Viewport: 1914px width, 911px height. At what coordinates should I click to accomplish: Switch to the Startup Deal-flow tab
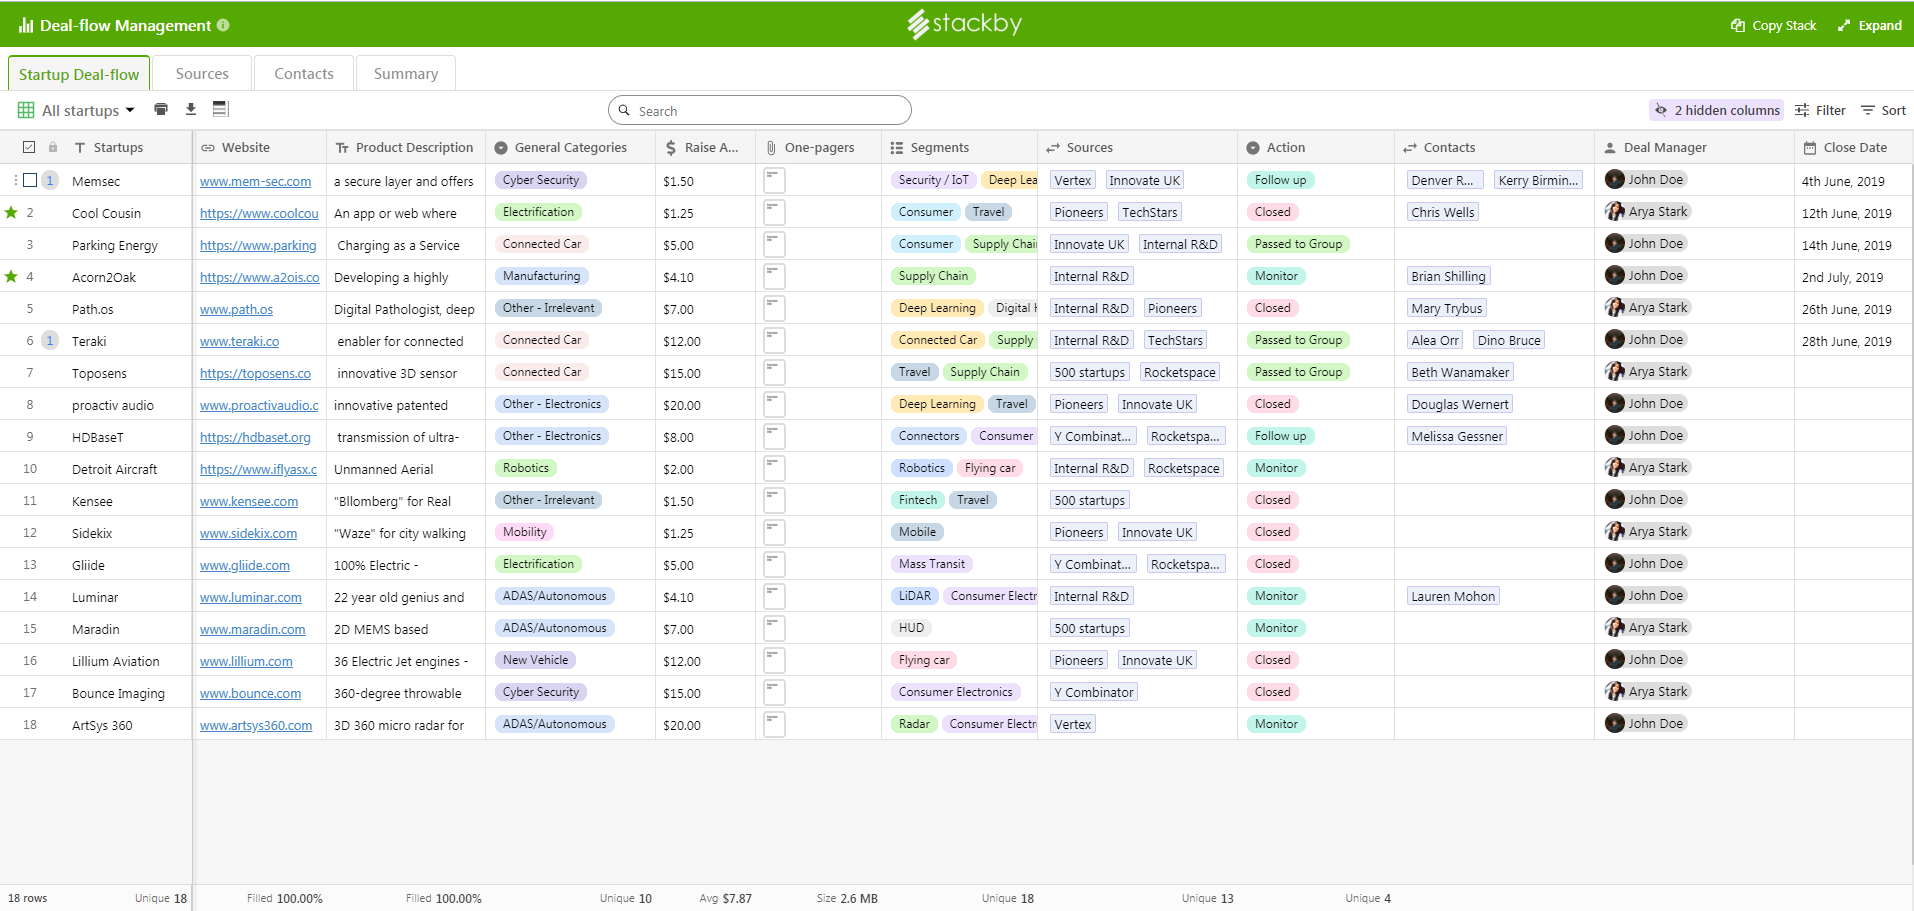pyautogui.click(x=79, y=74)
